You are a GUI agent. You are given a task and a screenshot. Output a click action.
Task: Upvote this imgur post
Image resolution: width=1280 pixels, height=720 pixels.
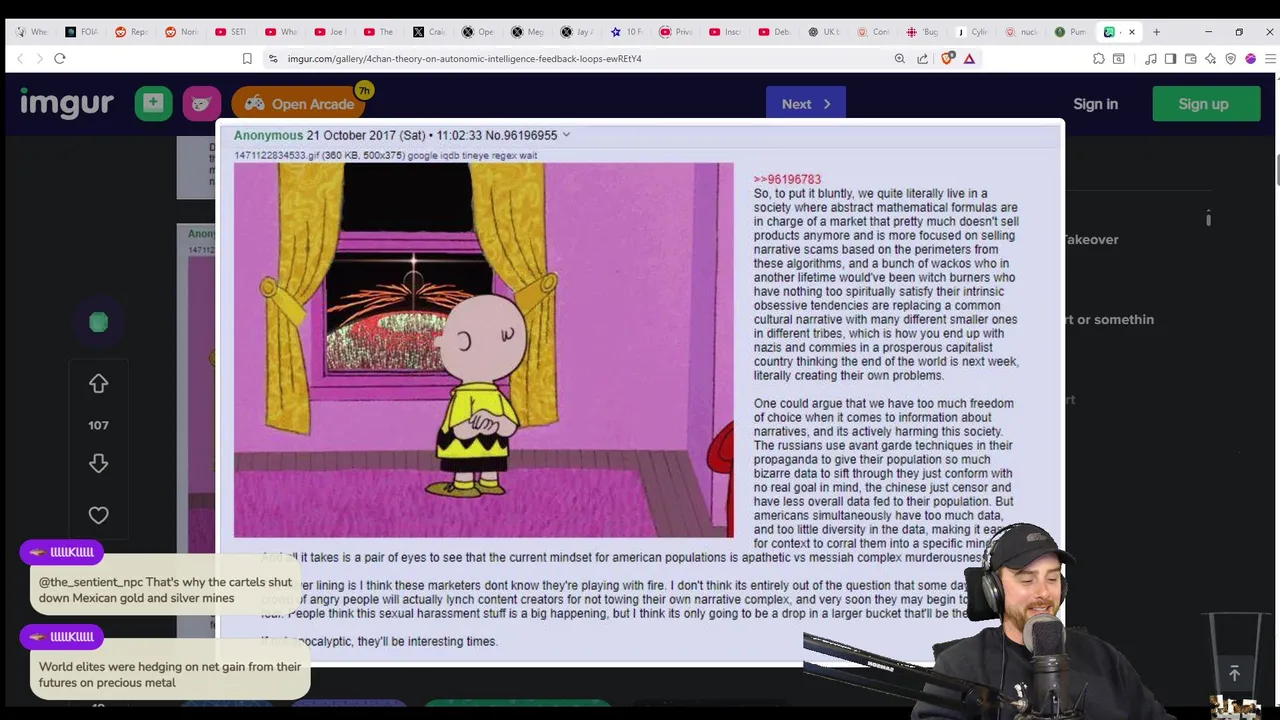pos(98,384)
